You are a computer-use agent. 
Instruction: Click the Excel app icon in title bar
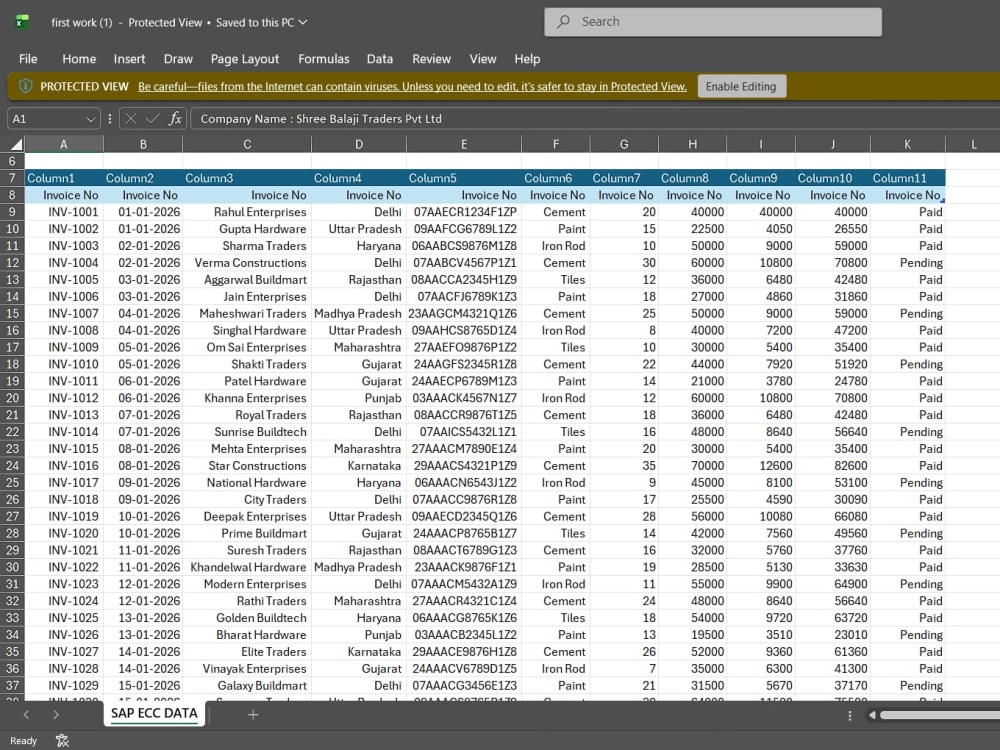tap(22, 22)
